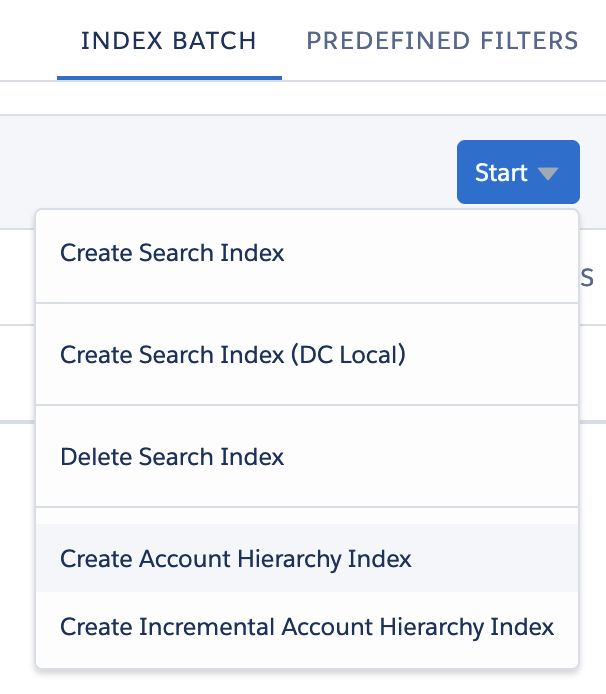Activate the underlined Index Batch heading

[169, 41]
